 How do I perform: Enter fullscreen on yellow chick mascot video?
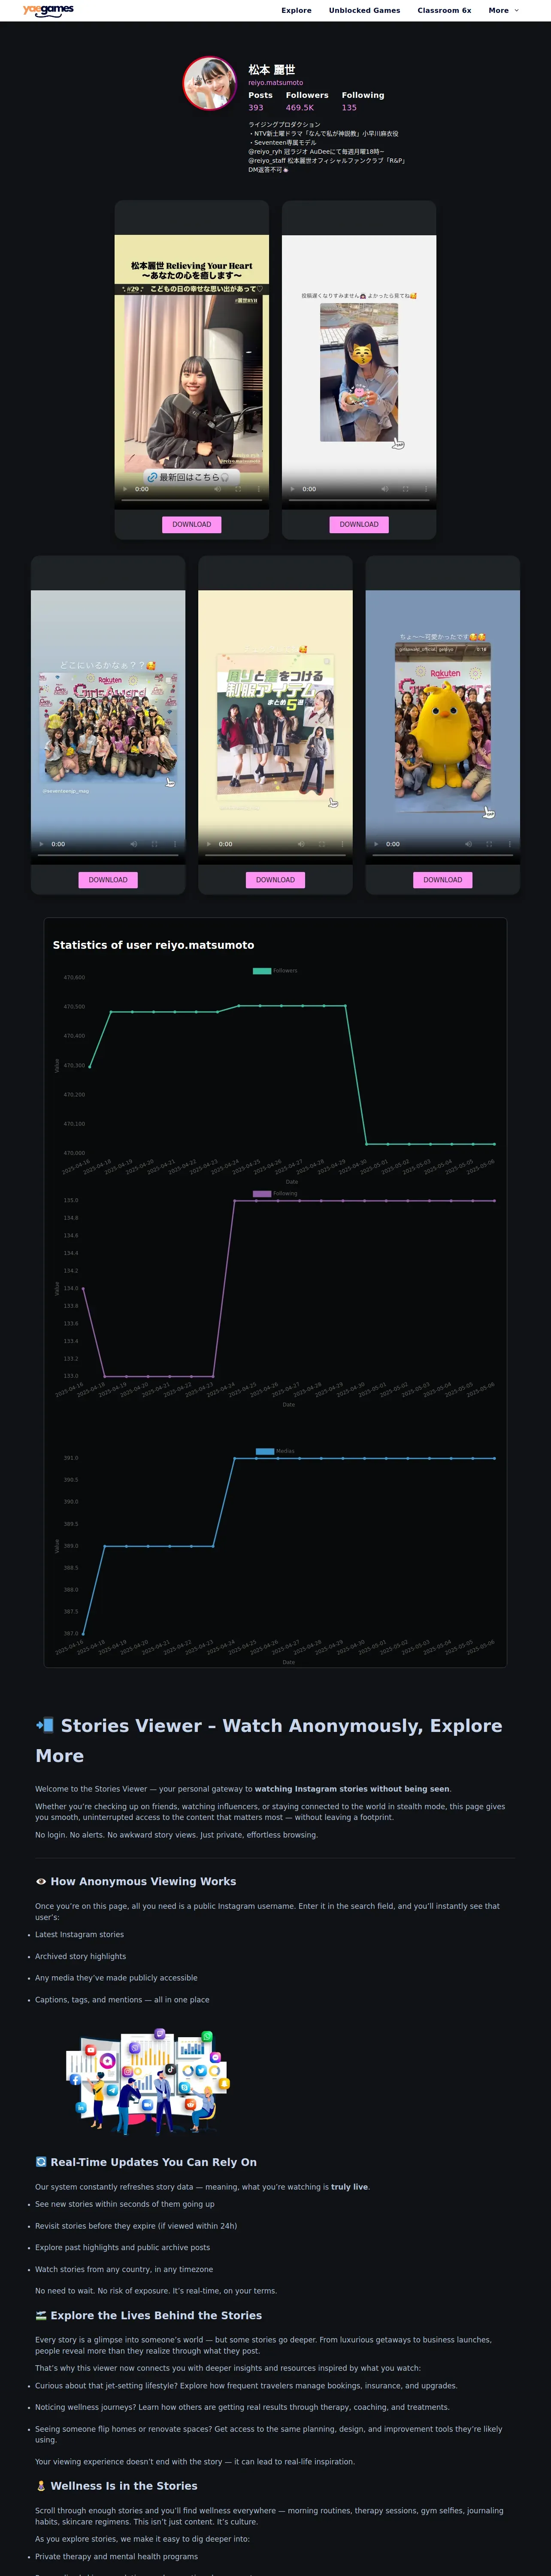(489, 844)
